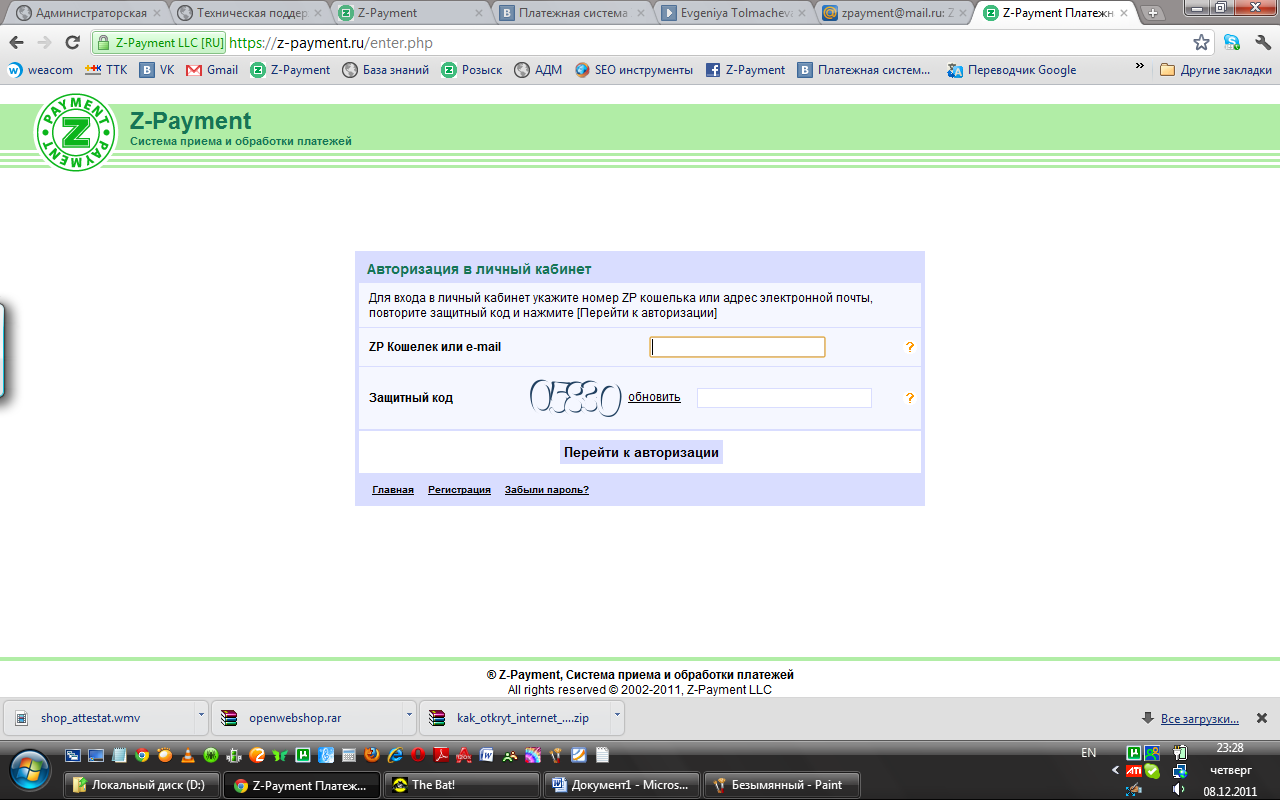Open the SEO инструменты bookmark
1280x800 pixels.
coord(634,70)
